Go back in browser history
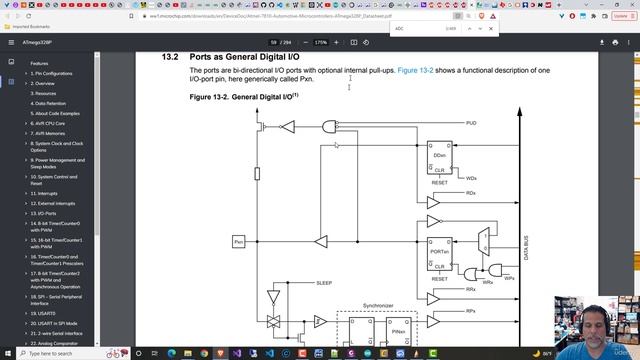 pyautogui.click(x=7, y=16)
